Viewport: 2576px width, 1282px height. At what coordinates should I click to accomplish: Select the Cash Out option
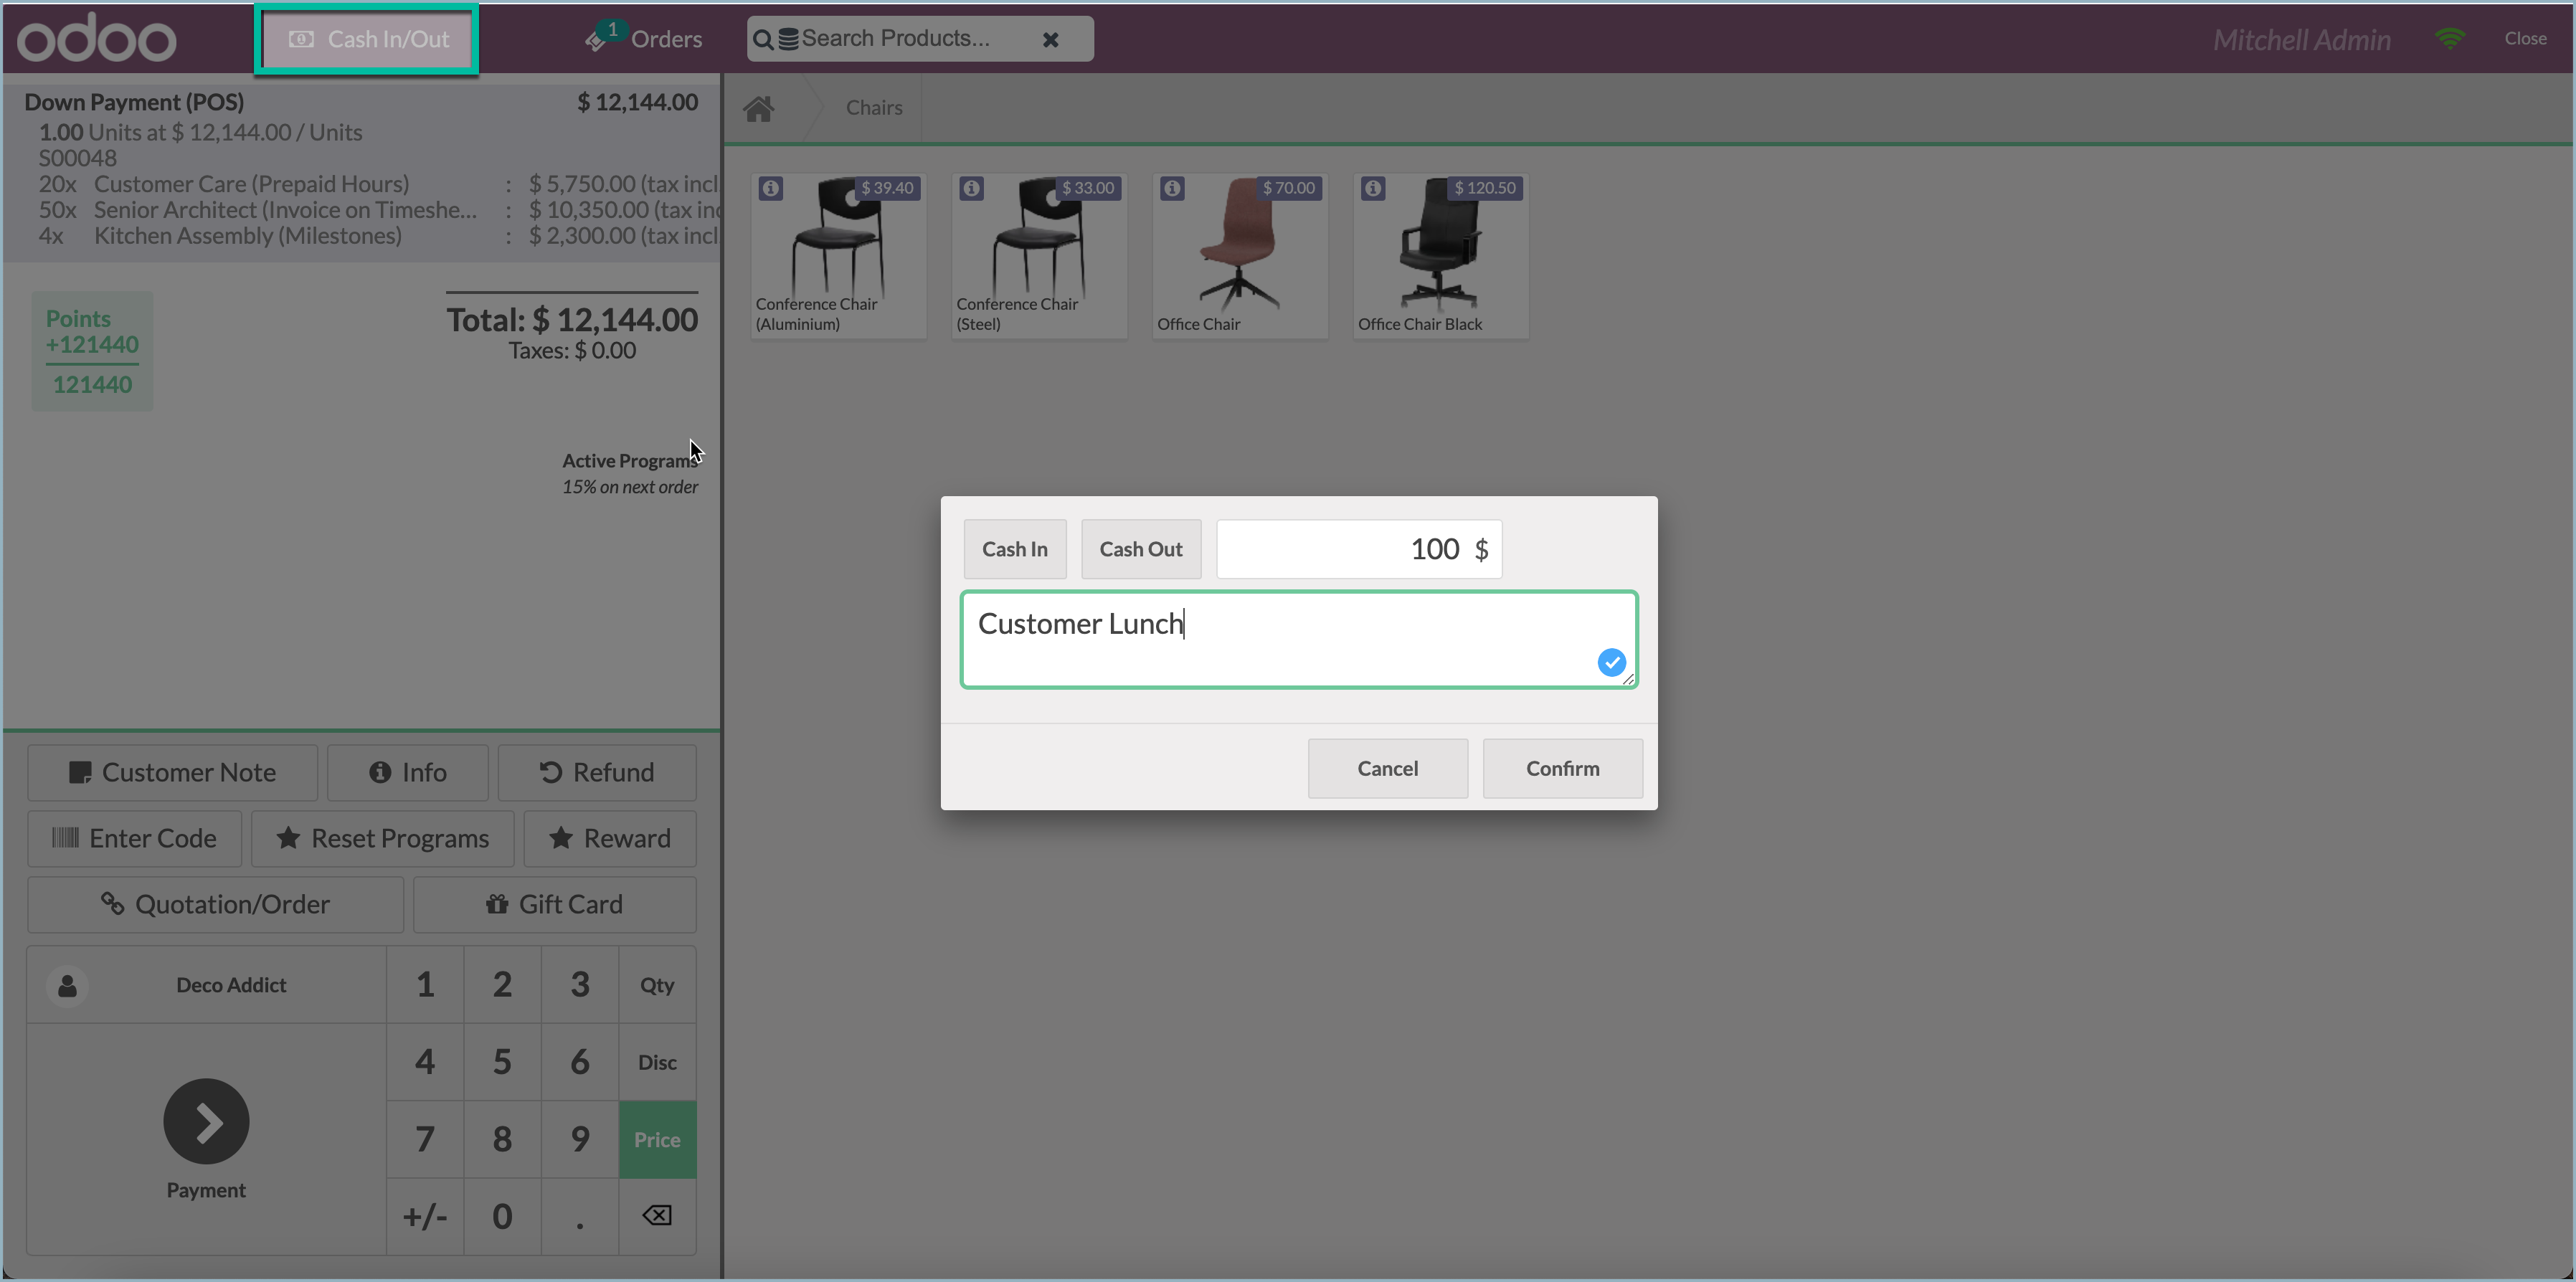1140,549
